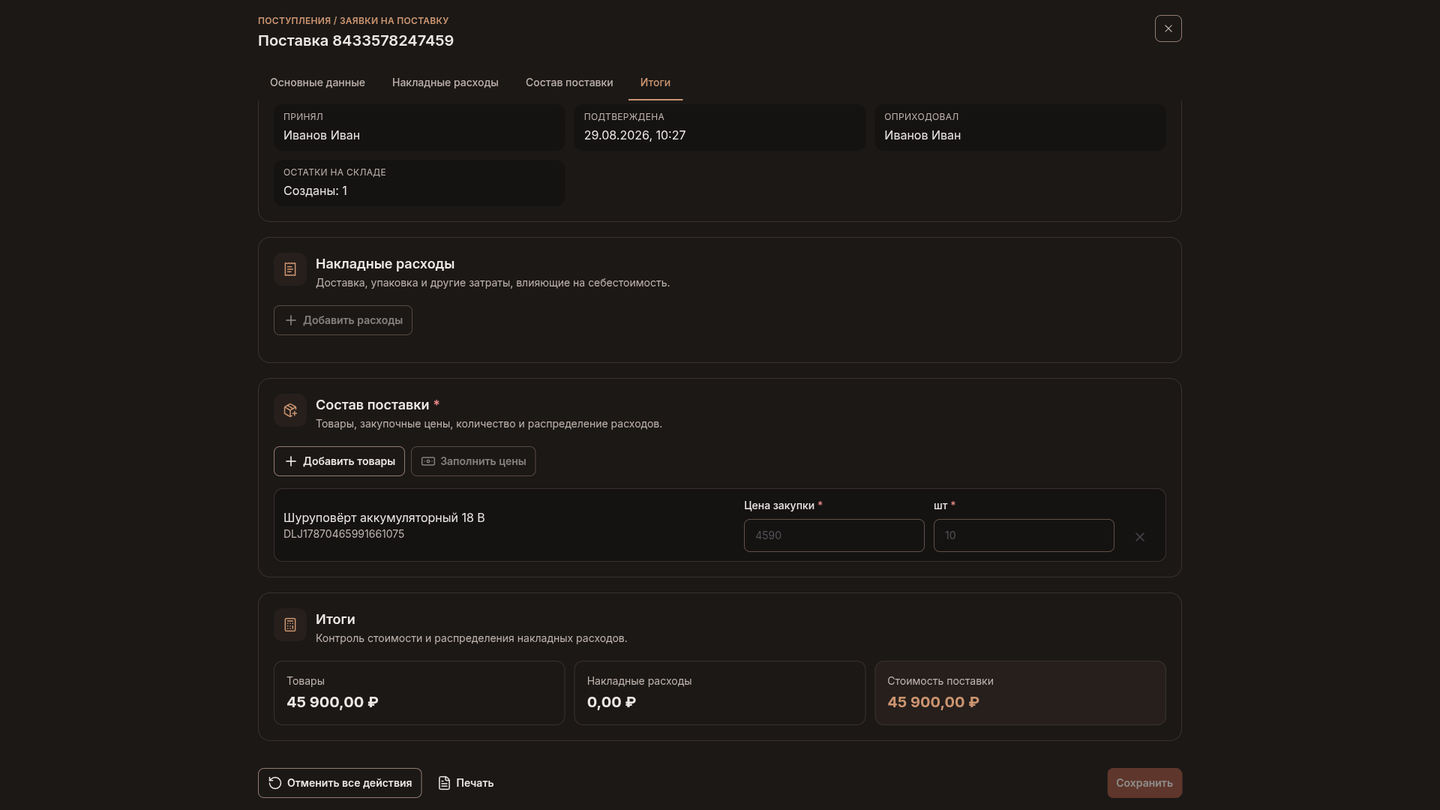Click the Оприходовал field showing Иванов Иван
The image size is (1440, 810).
click(x=1020, y=127)
